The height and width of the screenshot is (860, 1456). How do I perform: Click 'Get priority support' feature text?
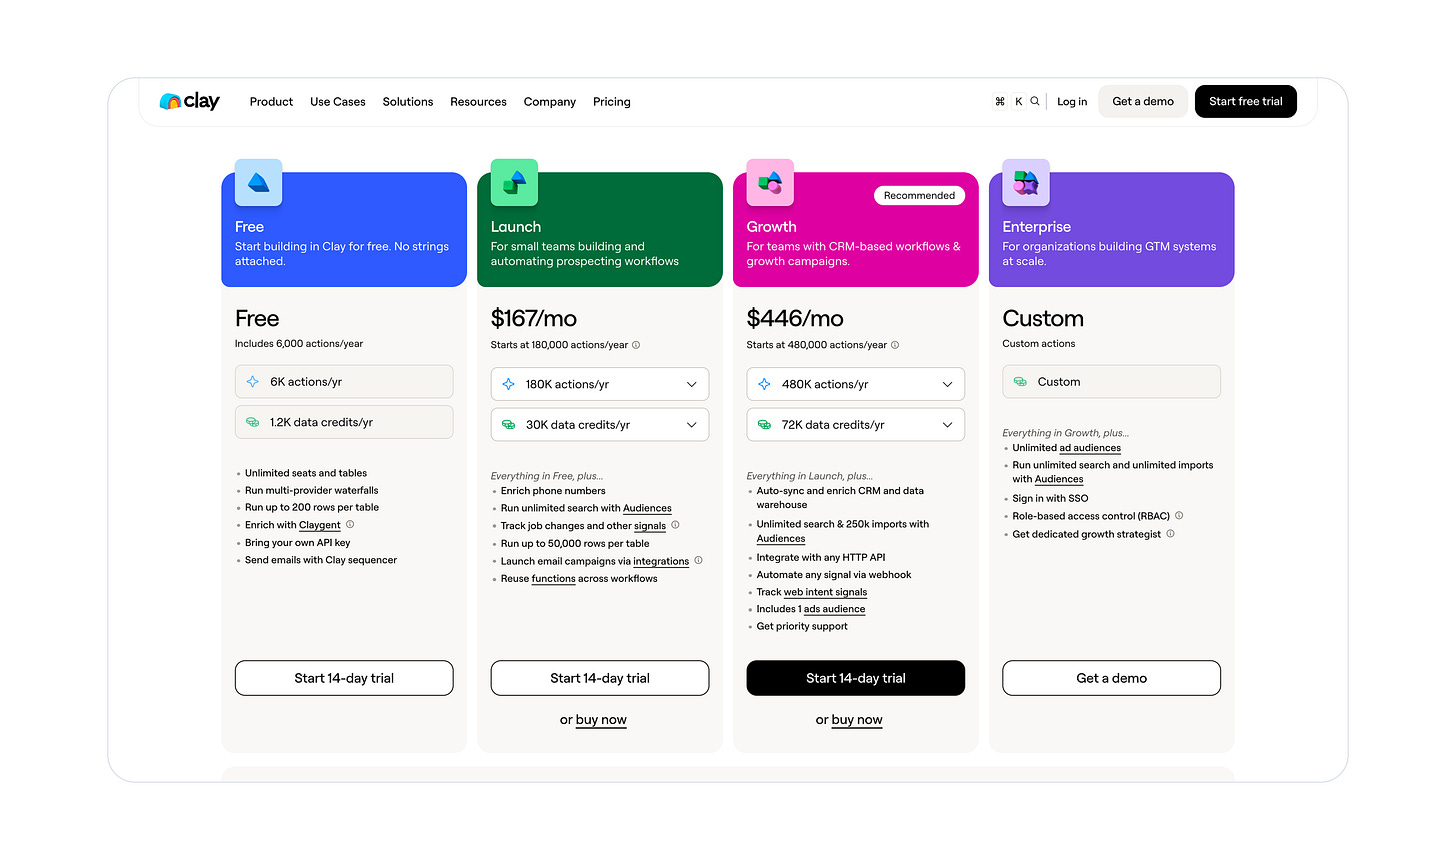(802, 626)
